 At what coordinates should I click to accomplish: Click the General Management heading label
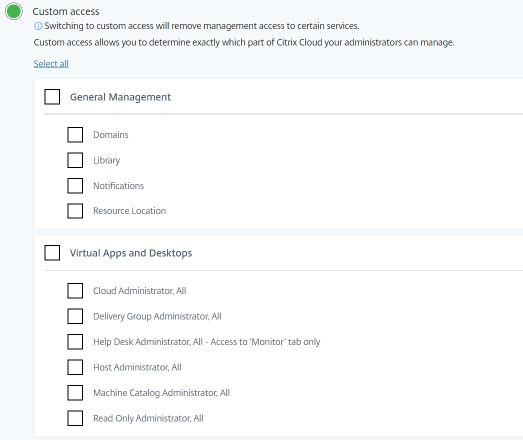(120, 97)
